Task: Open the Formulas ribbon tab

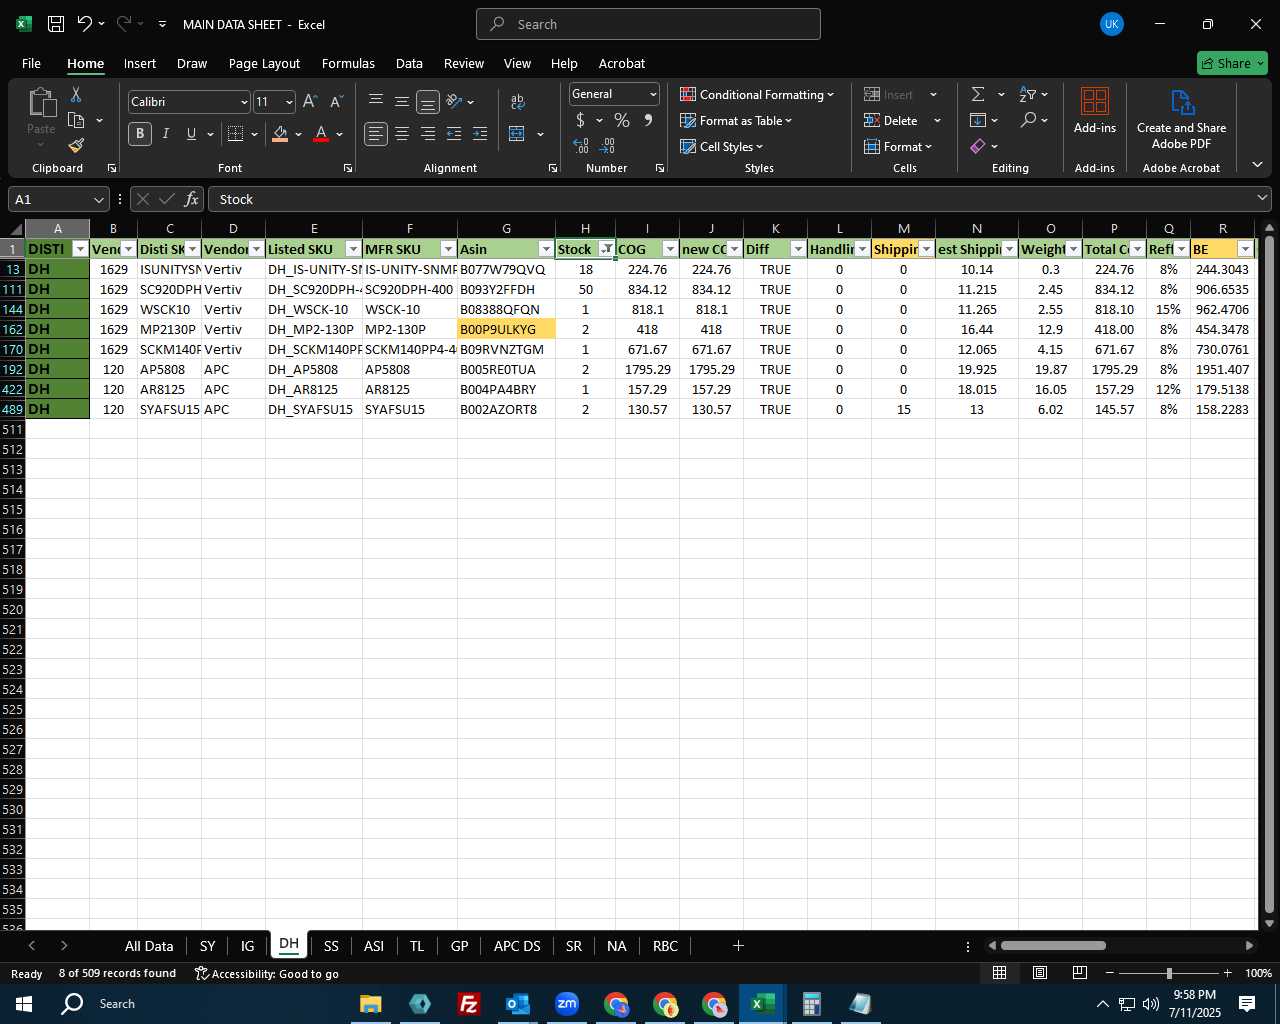Action: [348, 63]
